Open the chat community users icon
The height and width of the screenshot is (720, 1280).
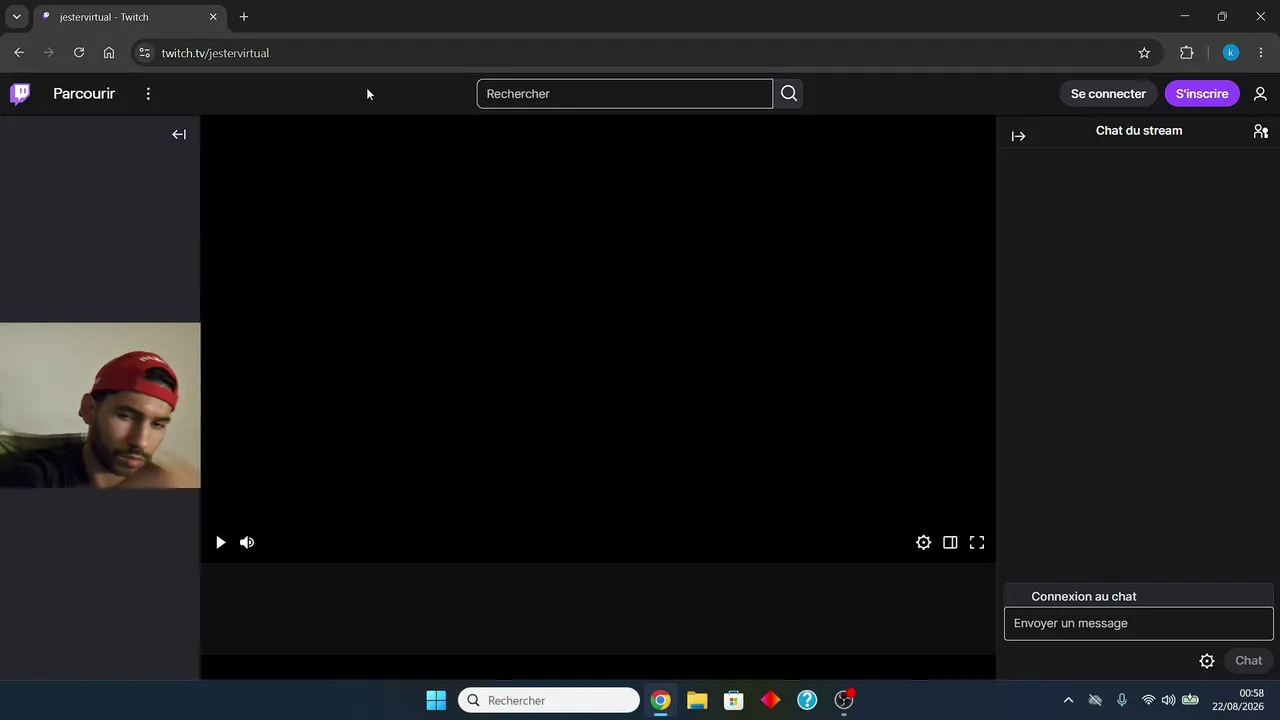tap(1260, 131)
